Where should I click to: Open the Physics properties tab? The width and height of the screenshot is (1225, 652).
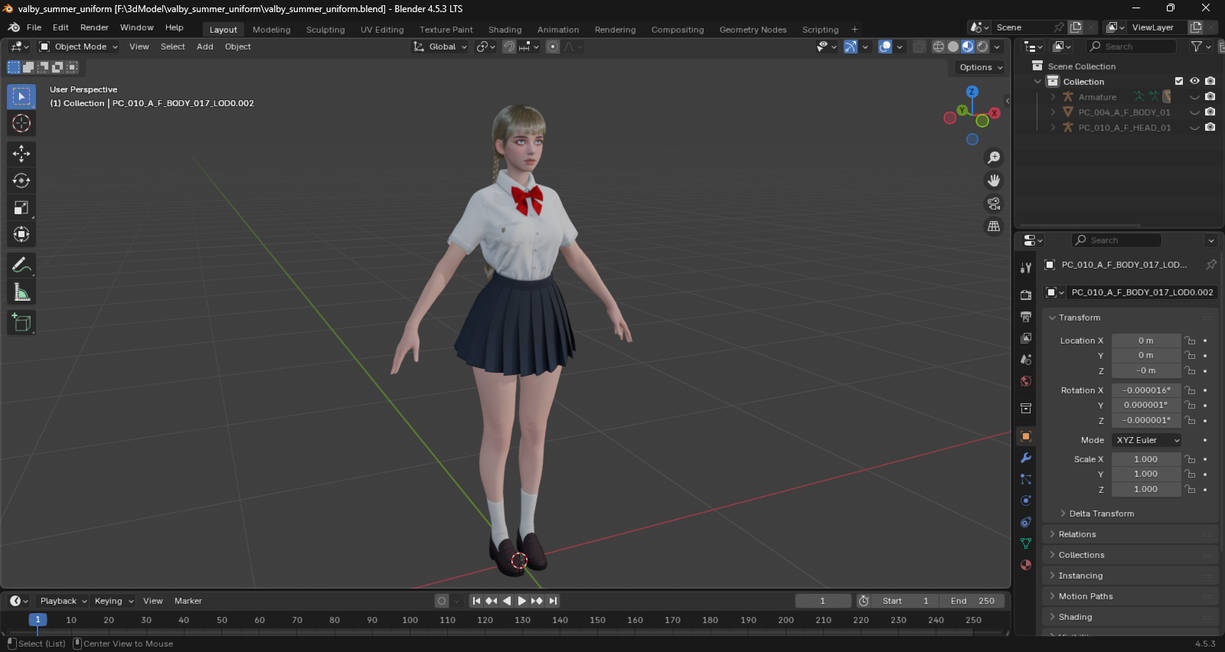(1025, 500)
